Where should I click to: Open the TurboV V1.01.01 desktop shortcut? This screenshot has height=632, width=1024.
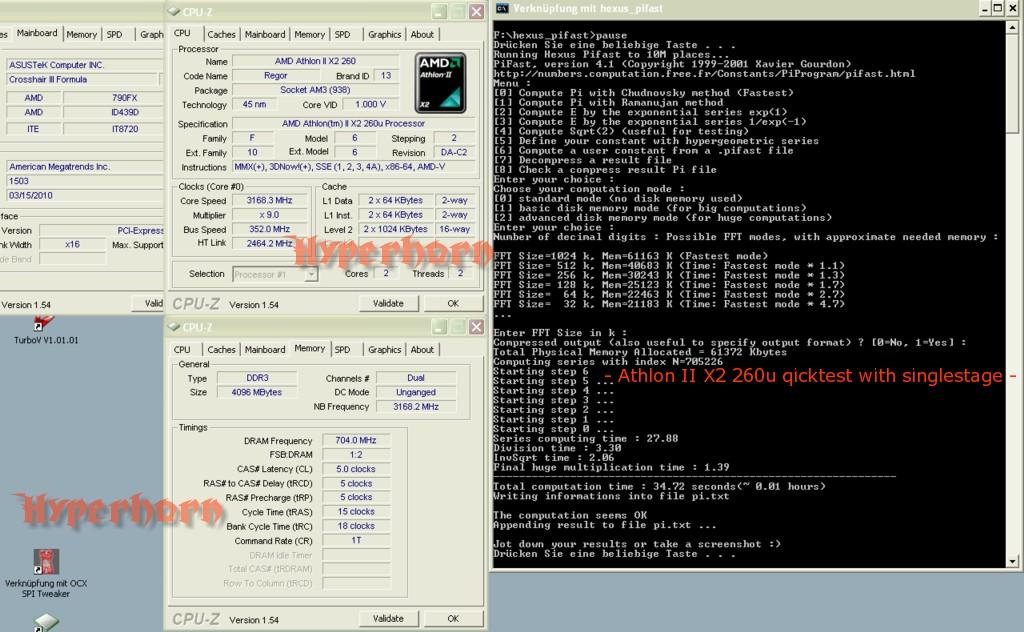point(45,330)
